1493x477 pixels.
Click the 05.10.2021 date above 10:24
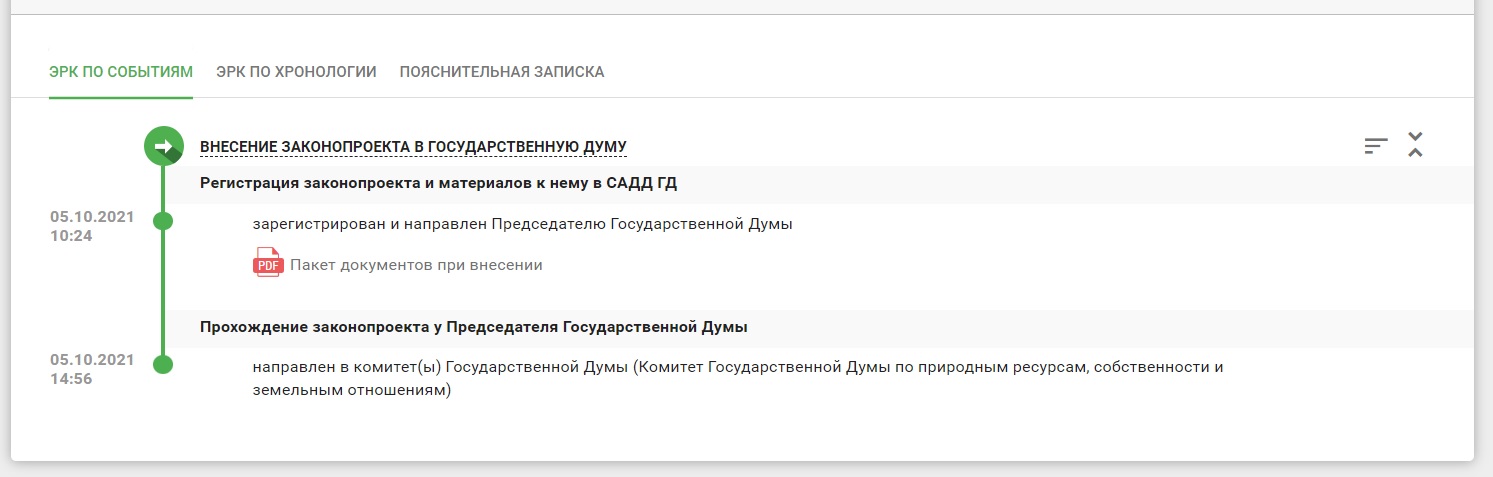point(92,217)
